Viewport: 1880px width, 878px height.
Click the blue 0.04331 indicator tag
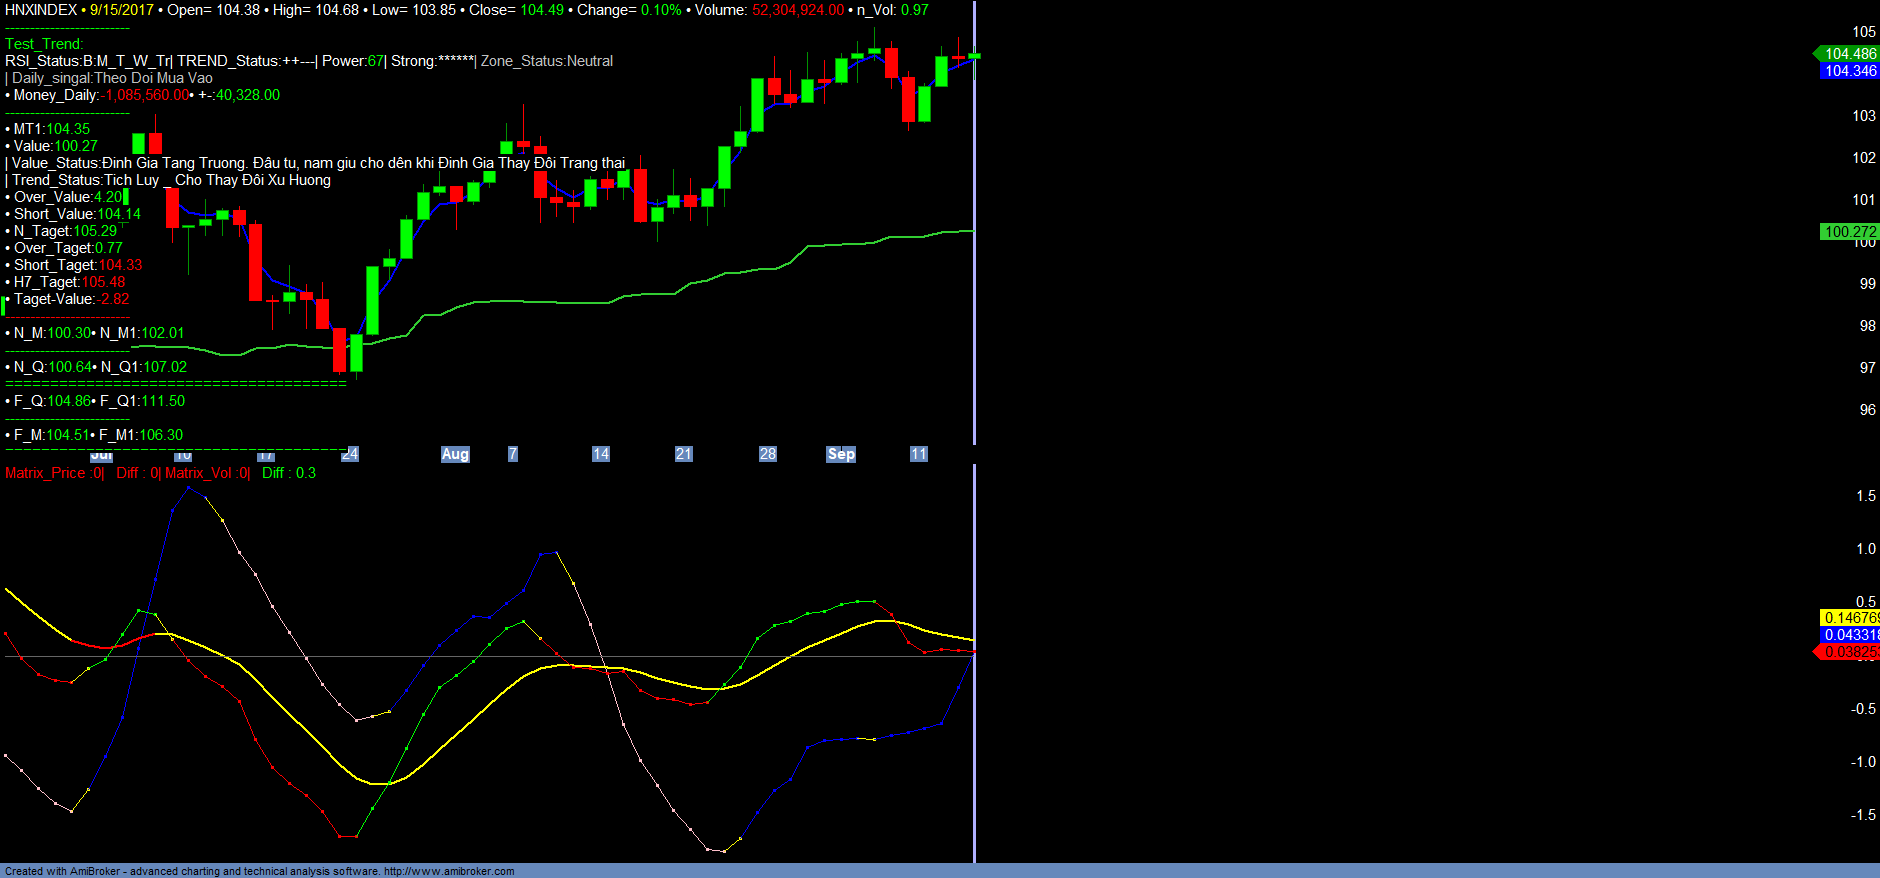click(1850, 635)
